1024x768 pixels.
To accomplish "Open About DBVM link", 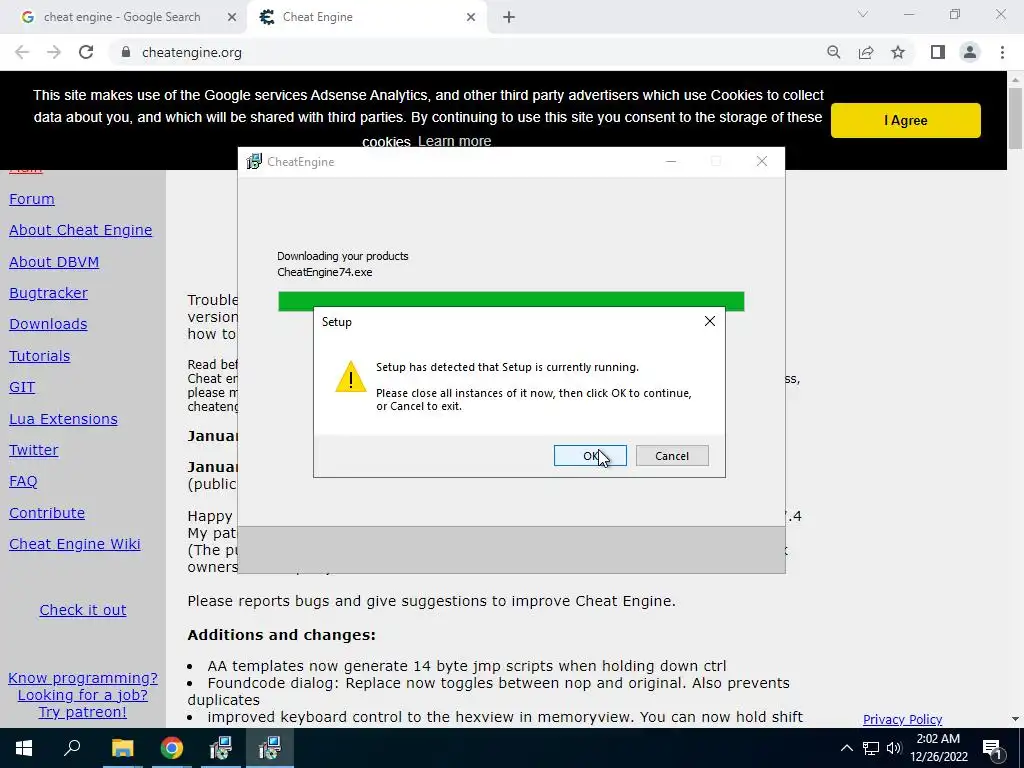I will point(54,262).
